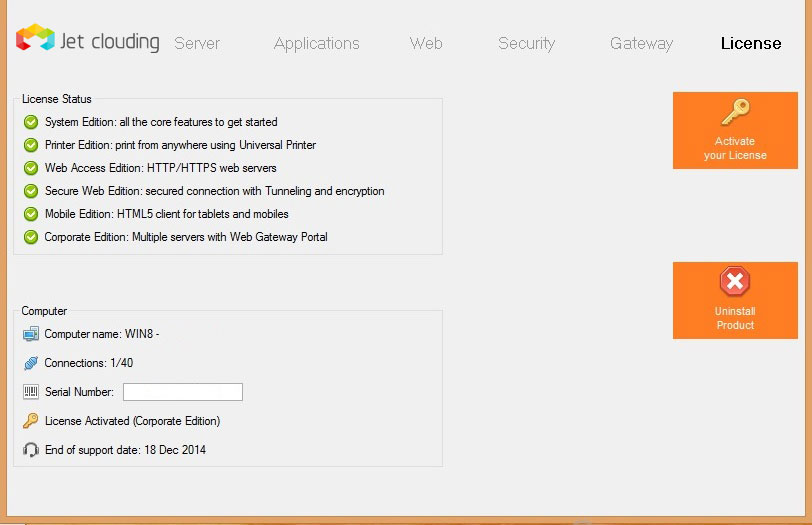Click the Connections plug icon
The height and width of the screenshot is (525, 812).
pyautogui.click(x=31, y=363)
